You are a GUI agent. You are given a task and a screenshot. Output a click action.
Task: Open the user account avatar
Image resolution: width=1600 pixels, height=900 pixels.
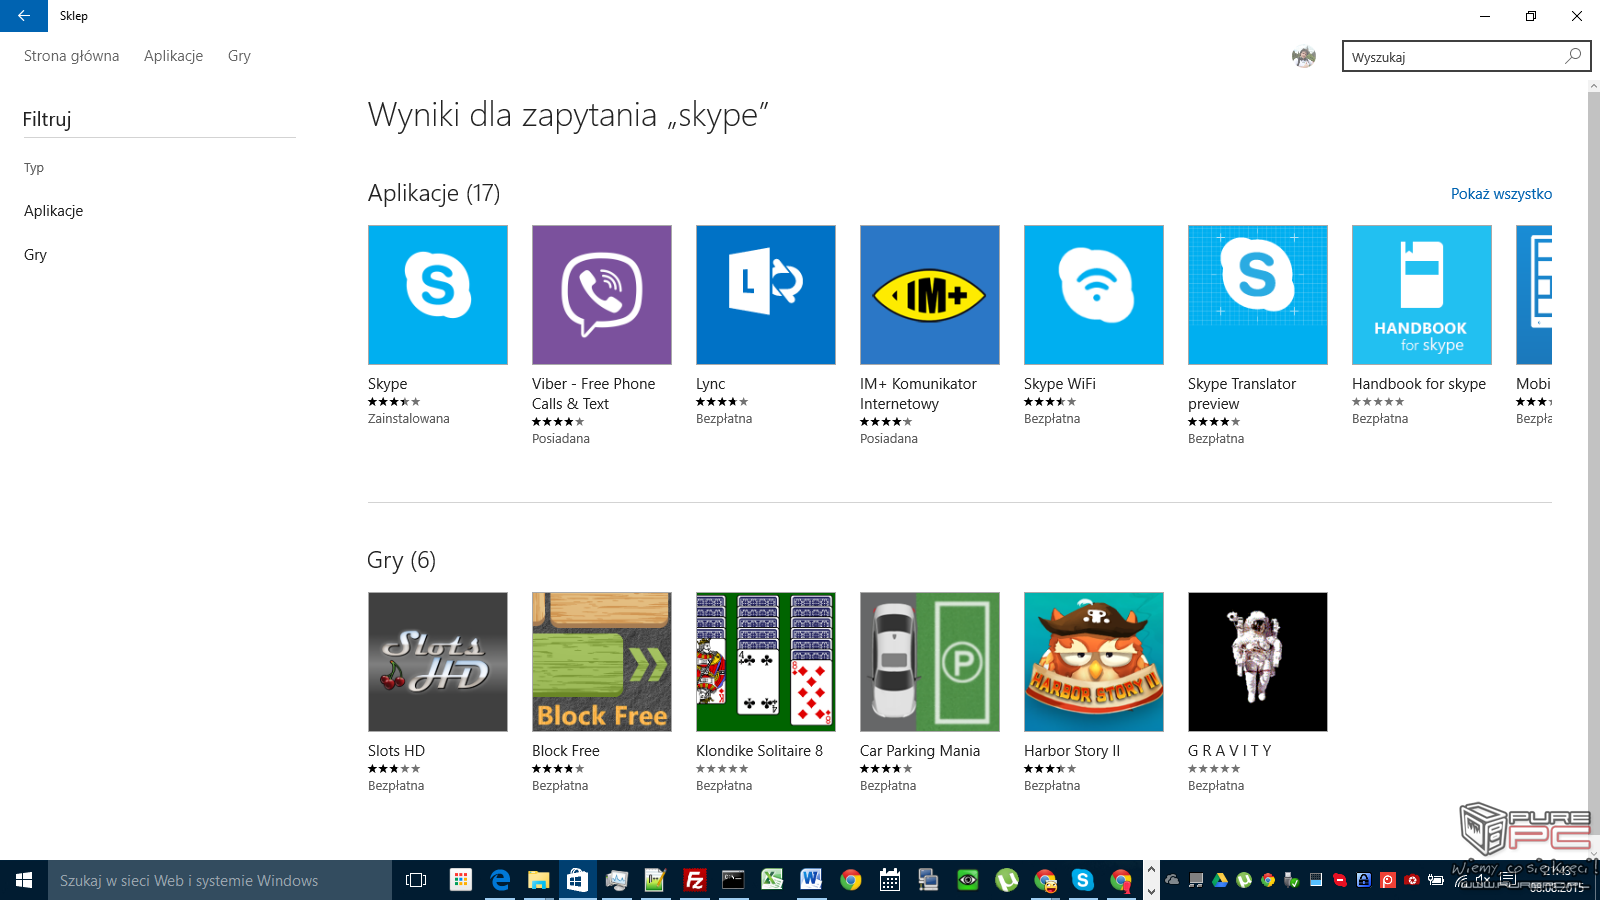click(1303, 57)
